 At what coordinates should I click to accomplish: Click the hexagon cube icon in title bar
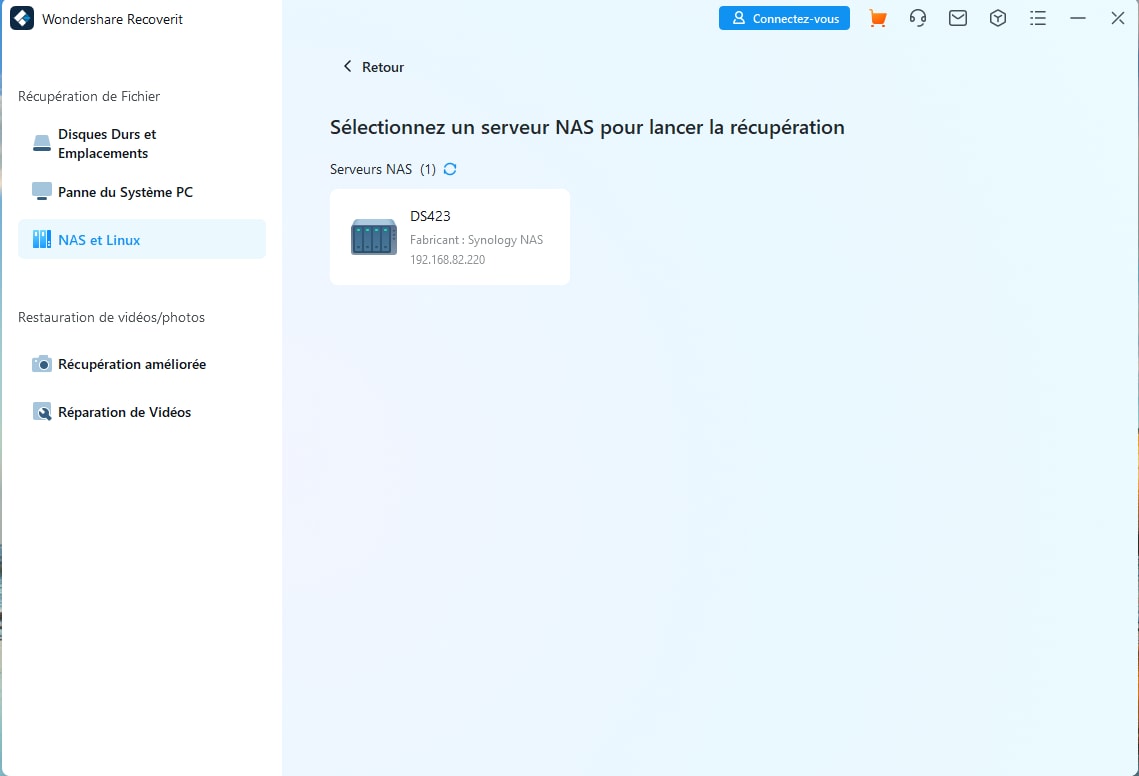997,18
